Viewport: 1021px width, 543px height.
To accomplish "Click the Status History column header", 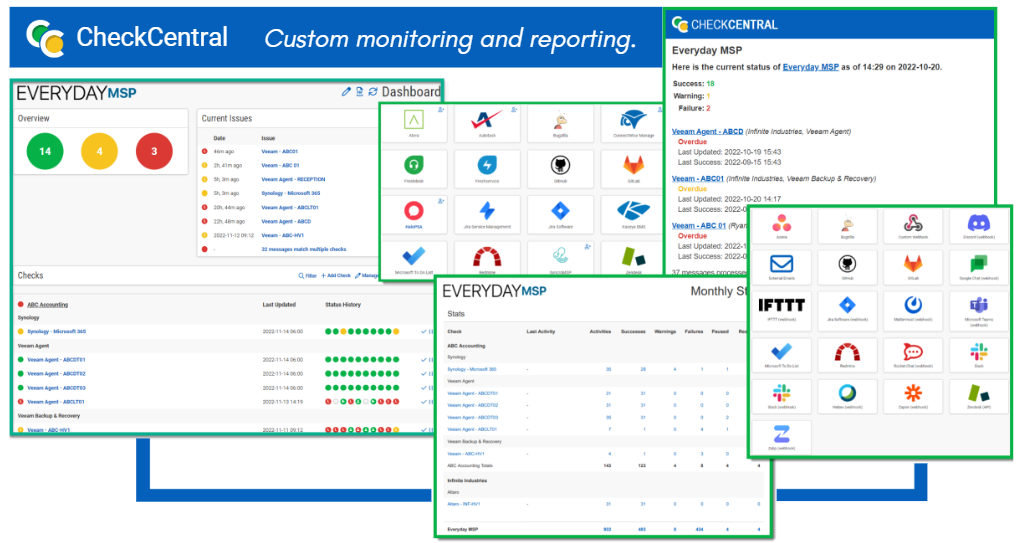I will [x=343, y=305].
